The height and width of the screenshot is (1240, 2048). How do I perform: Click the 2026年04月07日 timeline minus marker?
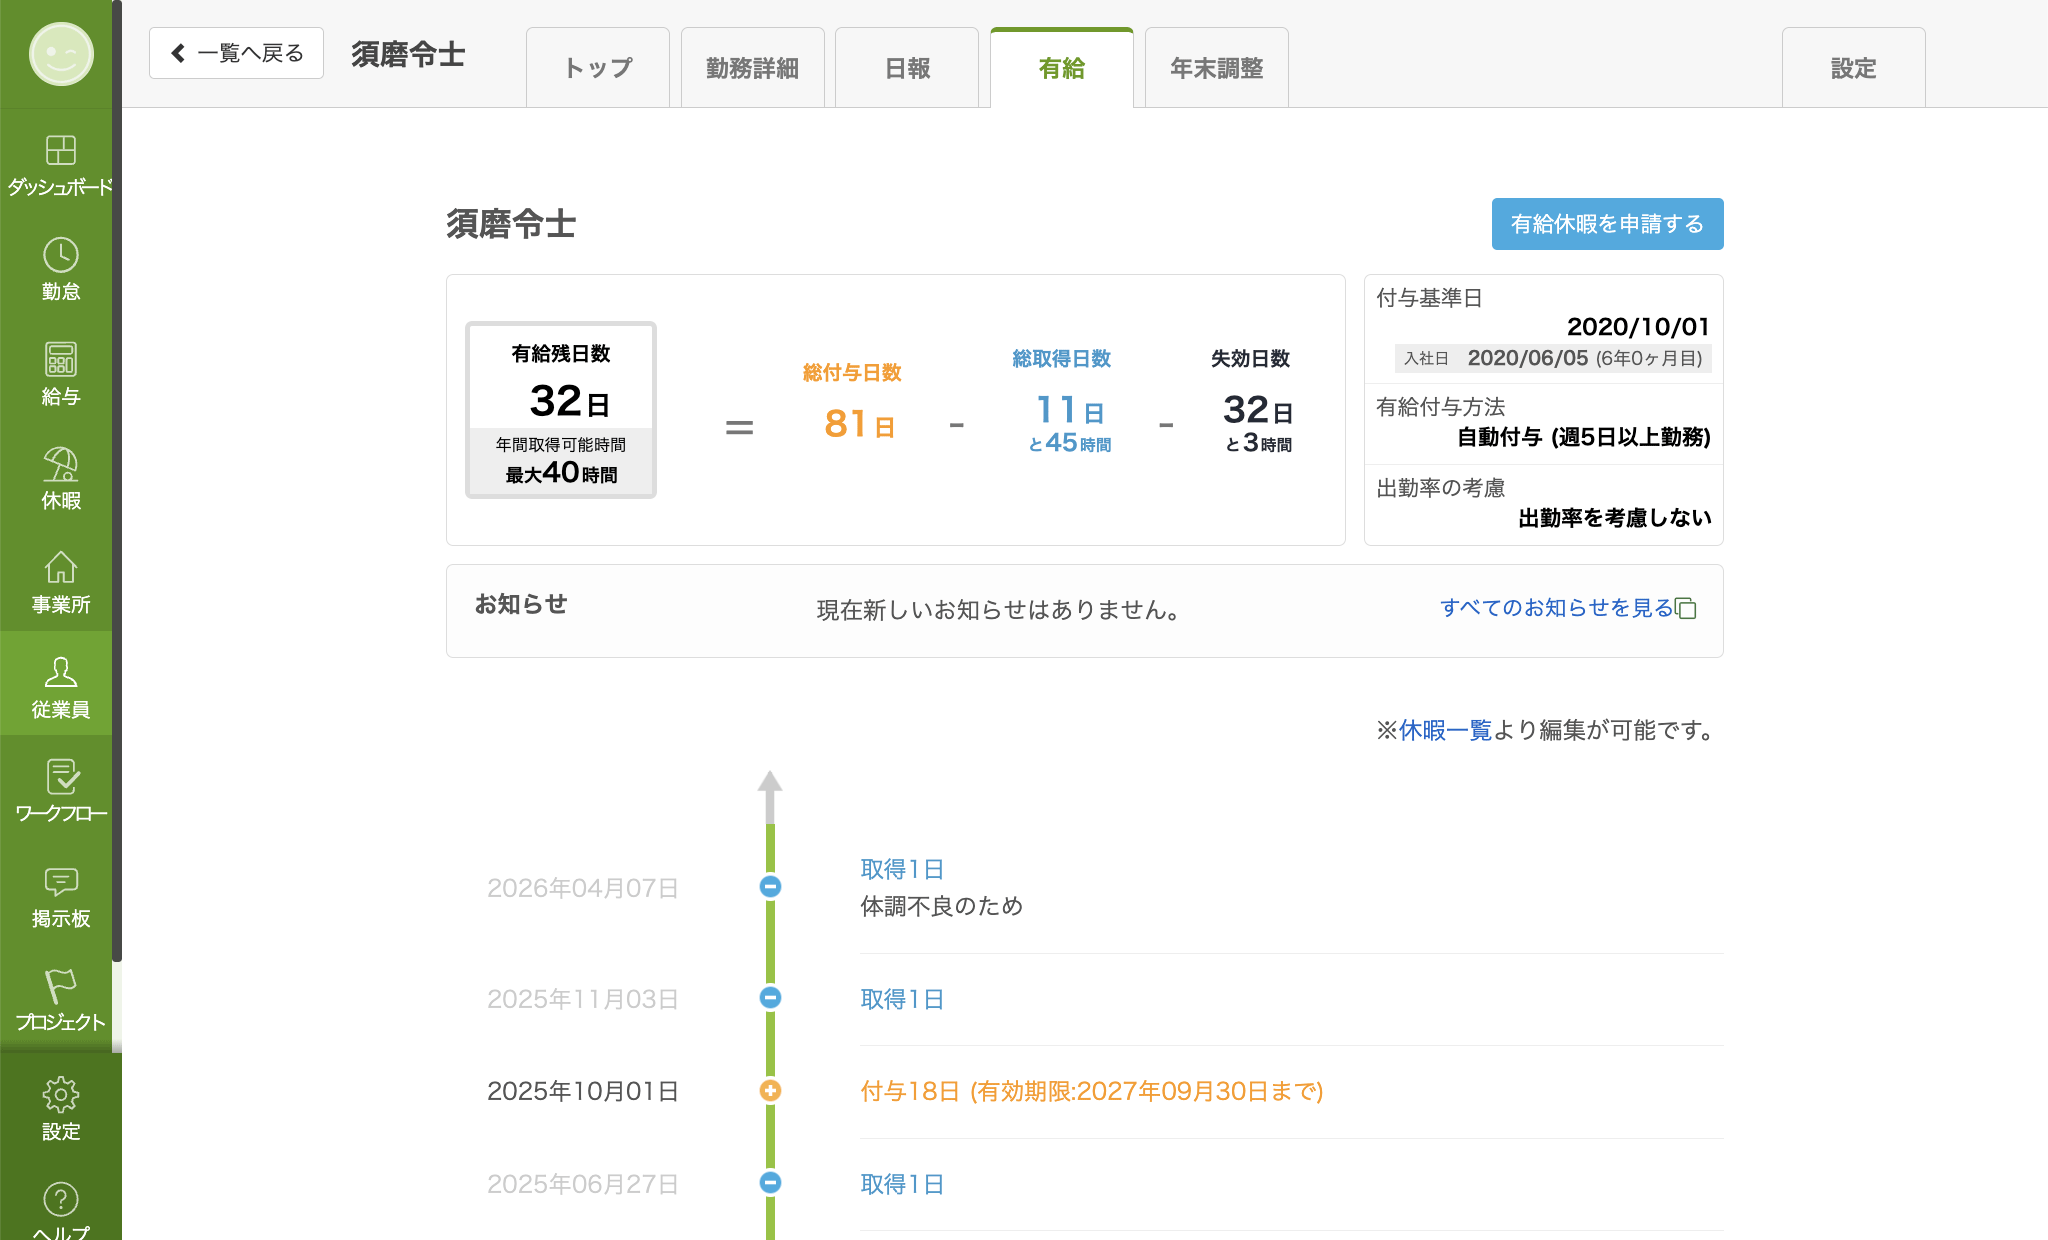(x=770, y=886)
